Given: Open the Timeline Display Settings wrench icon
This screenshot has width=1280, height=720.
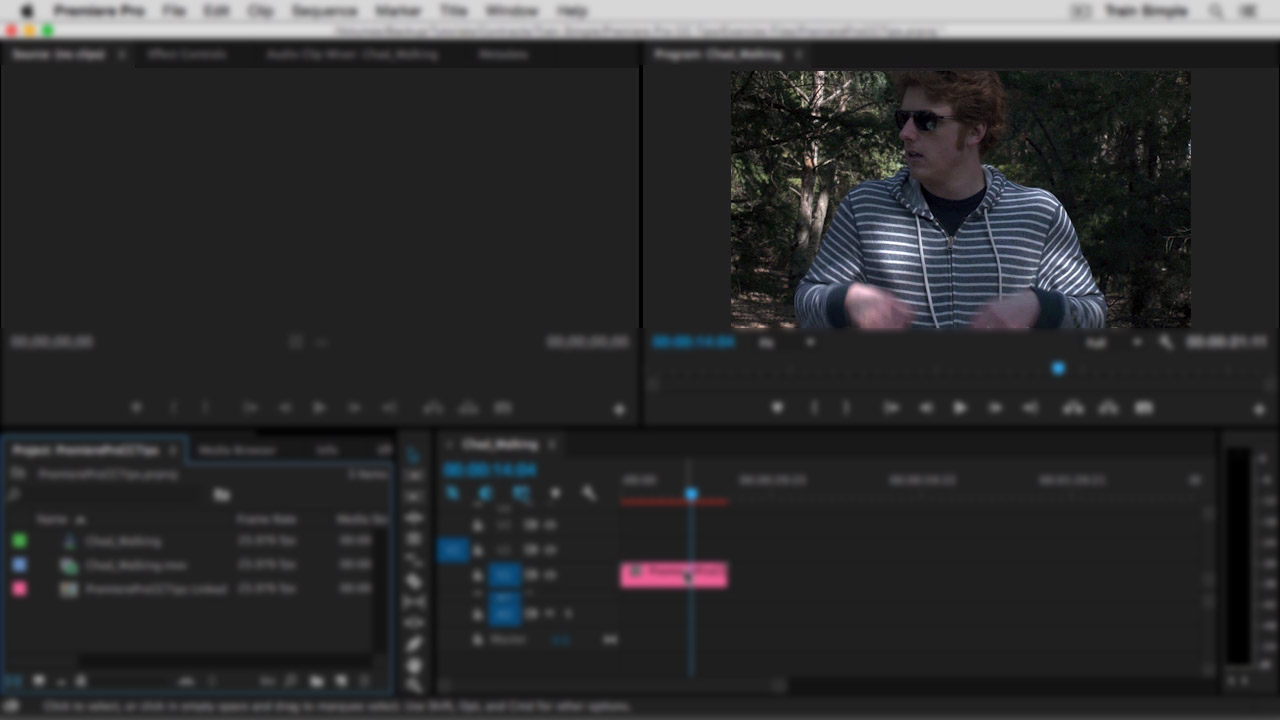Looking at the screenshot, I should coord(590,493).
